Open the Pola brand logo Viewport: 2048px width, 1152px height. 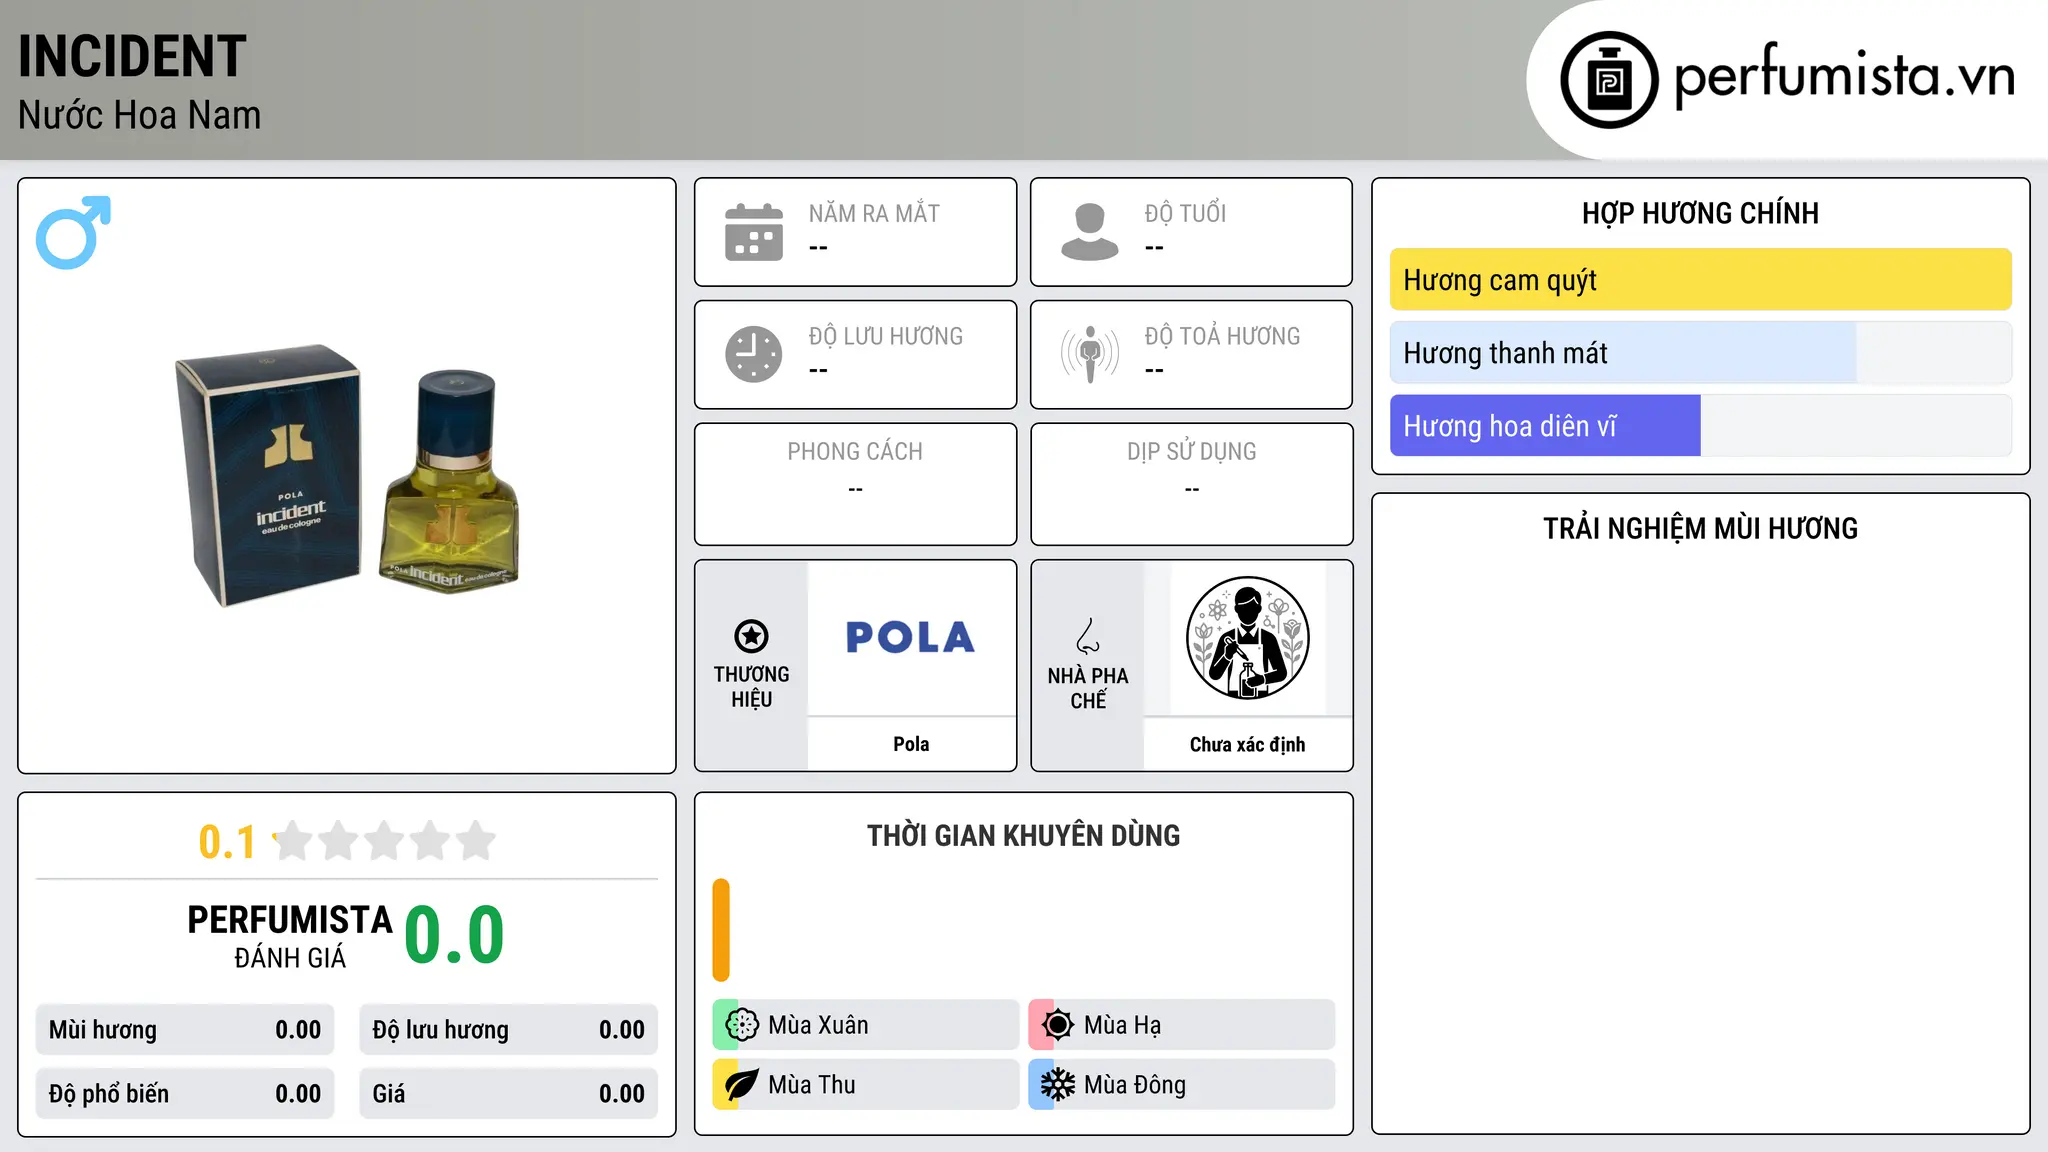pos(911,638)
